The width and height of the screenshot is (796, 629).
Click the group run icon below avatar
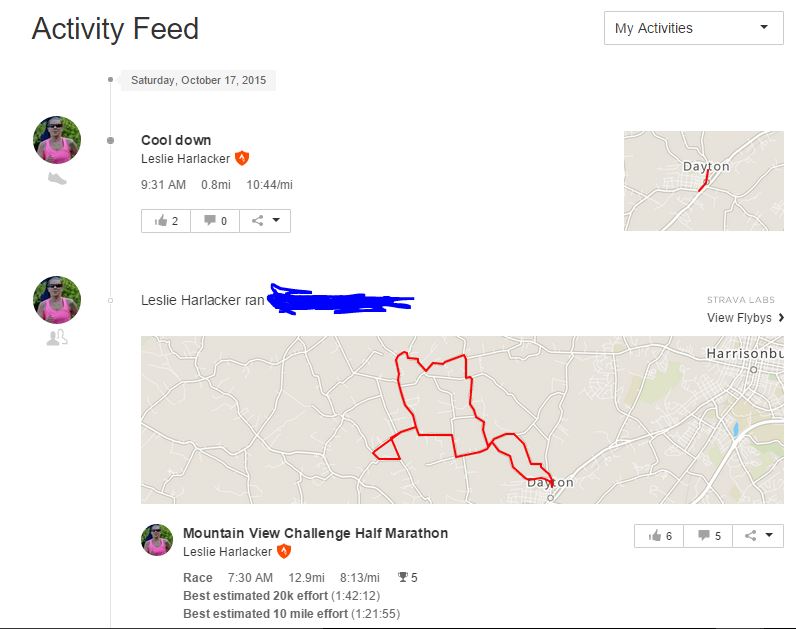point(57,338)
